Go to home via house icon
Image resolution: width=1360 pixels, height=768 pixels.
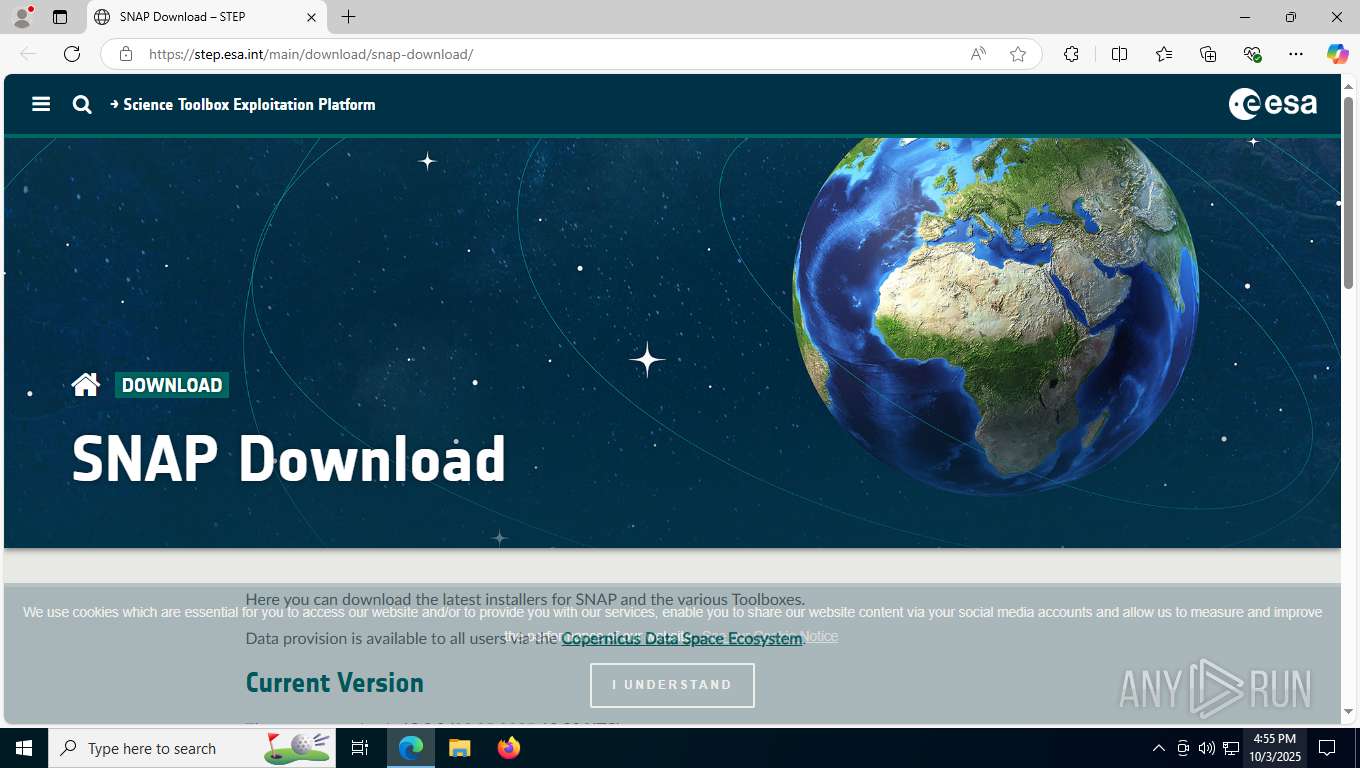[86, 385]
